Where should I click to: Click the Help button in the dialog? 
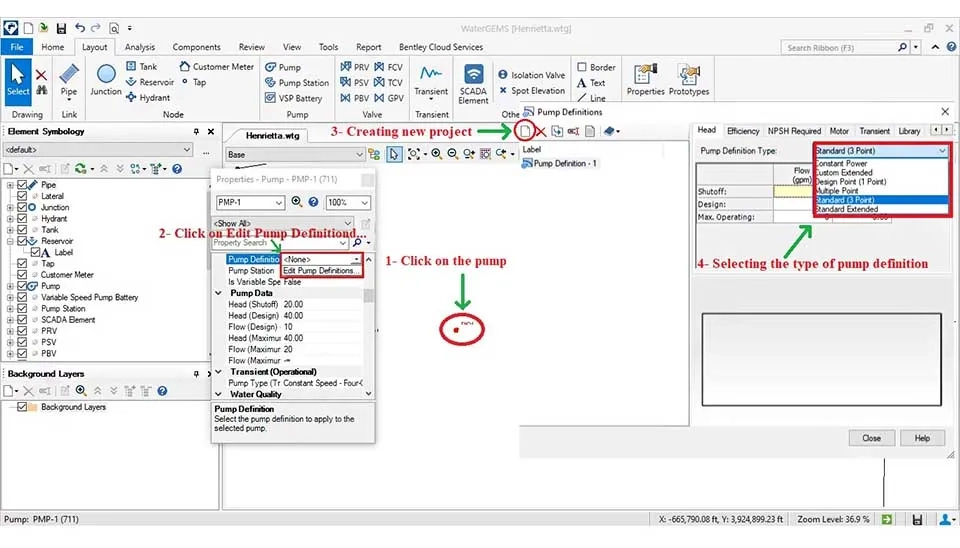click(922, 438)
